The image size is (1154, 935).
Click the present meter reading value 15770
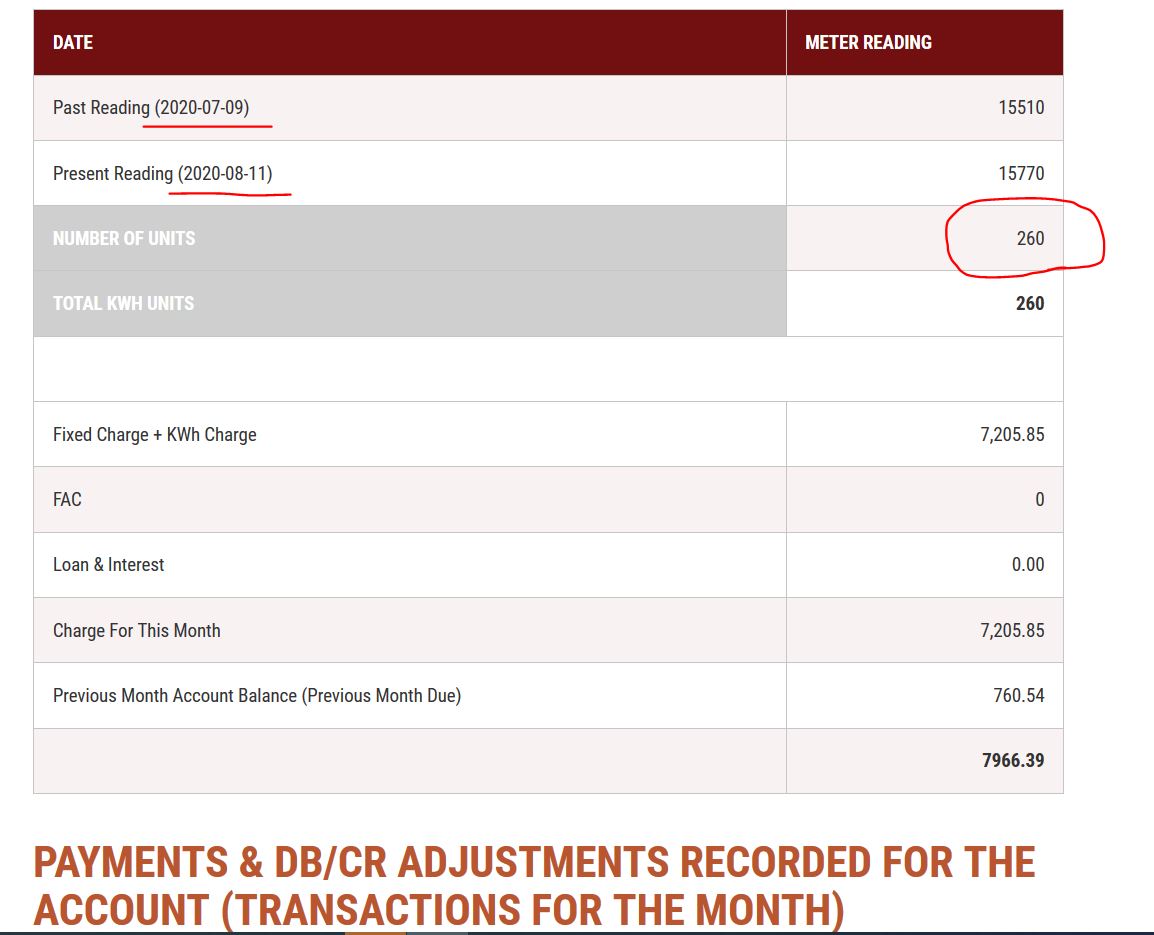pyautogui.click(x=1021, y=174)
